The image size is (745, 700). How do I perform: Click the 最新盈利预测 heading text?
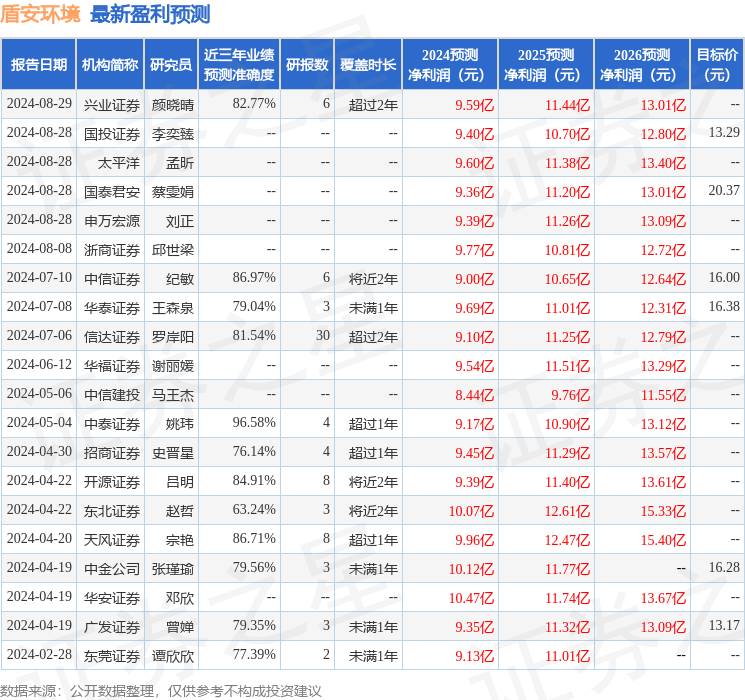click(x=150, y=14)
